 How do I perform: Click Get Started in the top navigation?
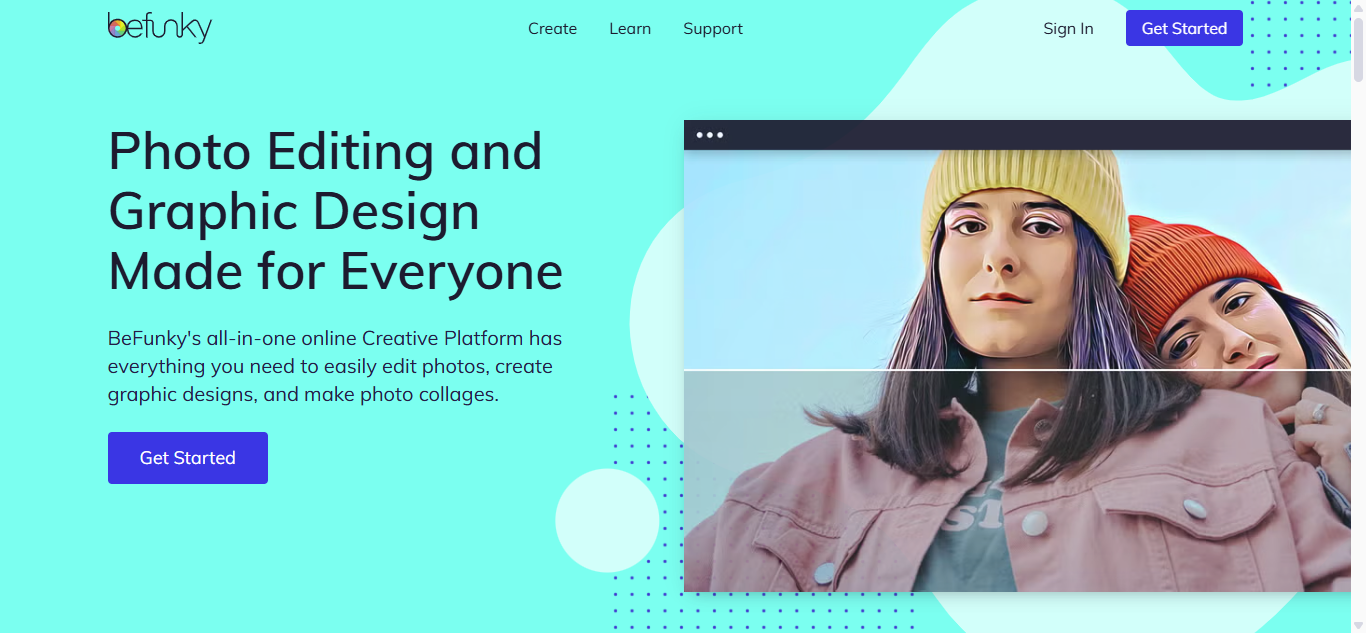tap(1184, 28)
